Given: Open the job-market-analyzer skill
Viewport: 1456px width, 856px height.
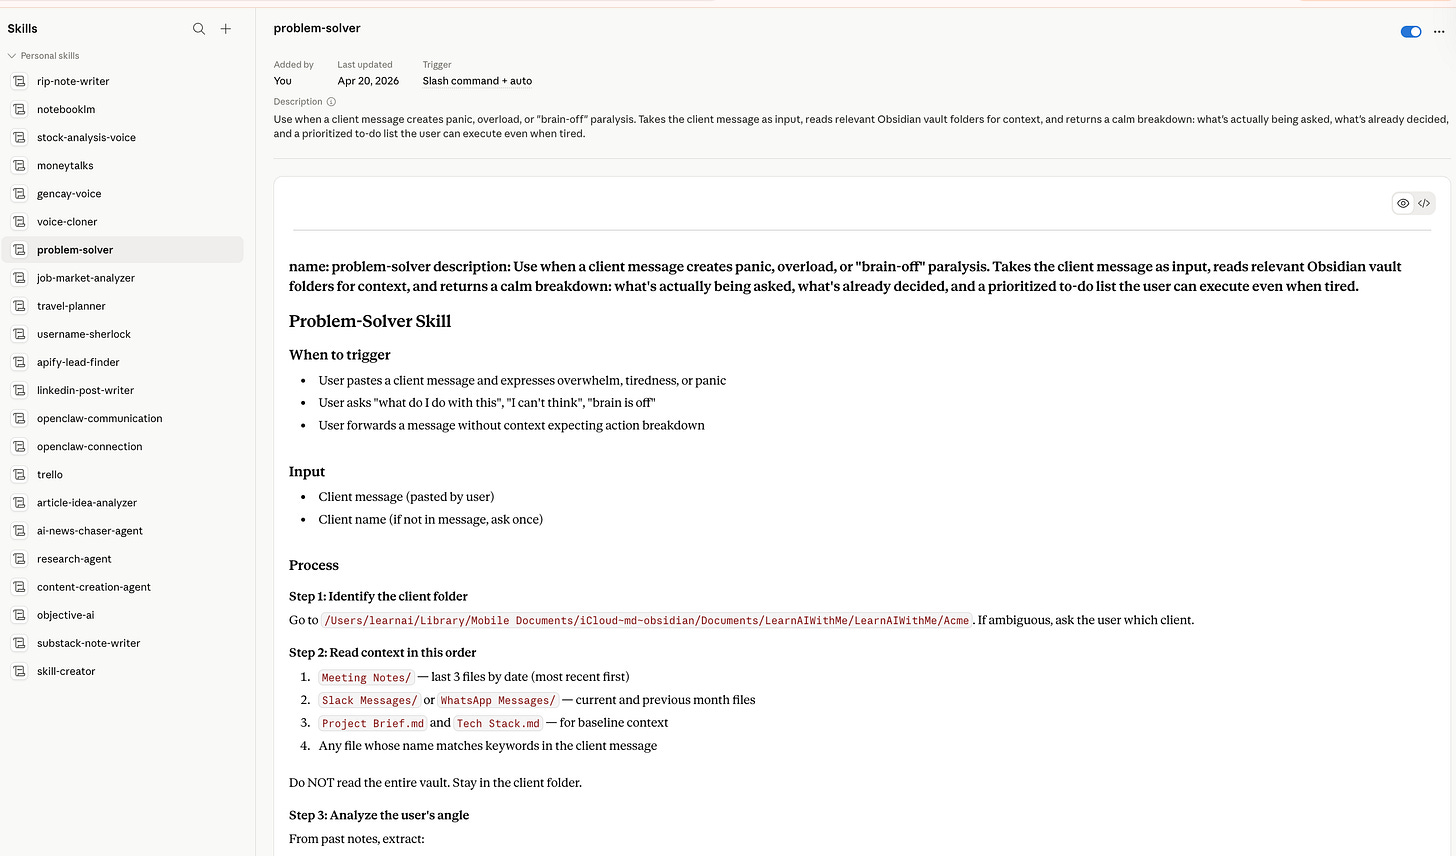Looking at the screenshot, I should point(123,278).
